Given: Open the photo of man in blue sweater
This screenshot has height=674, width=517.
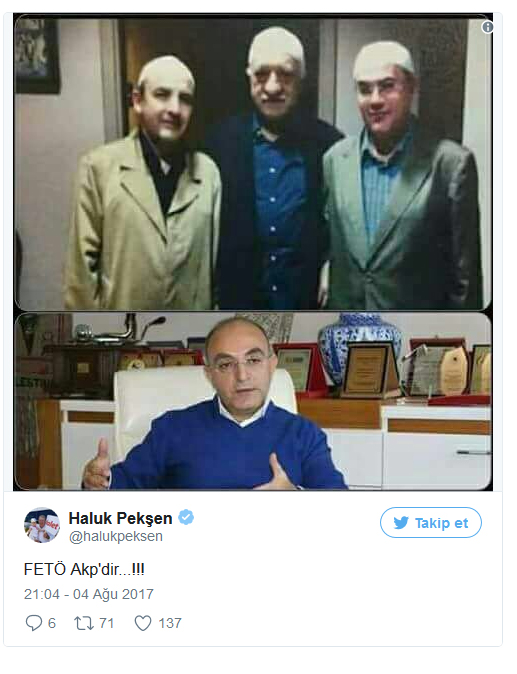Looking at the screenshot, I should pyautogui.click(x=253, y=401).
